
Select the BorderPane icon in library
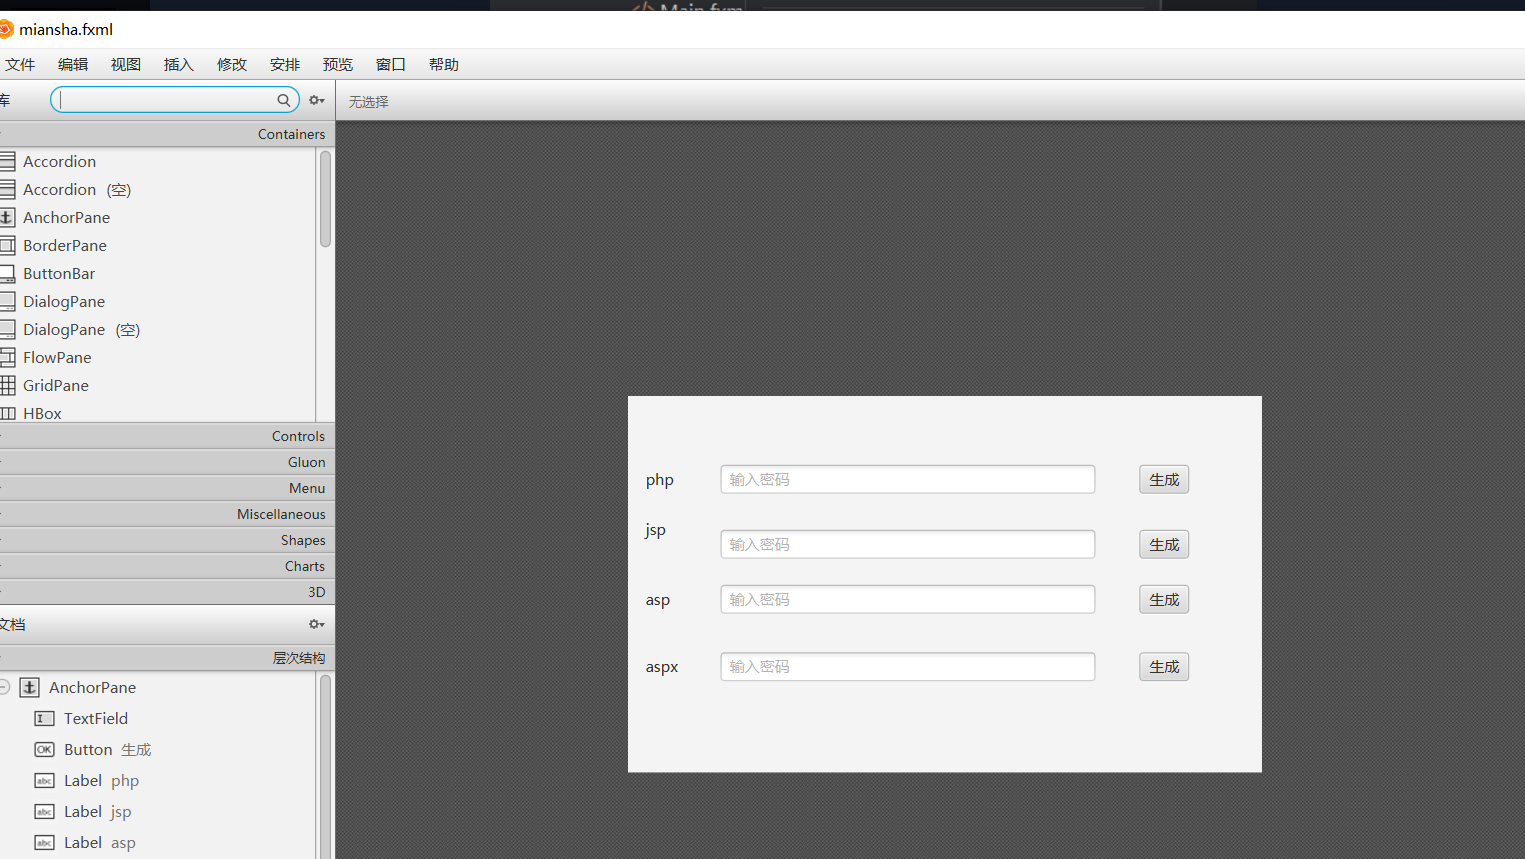pyautogui.click(x=8, y=245)
